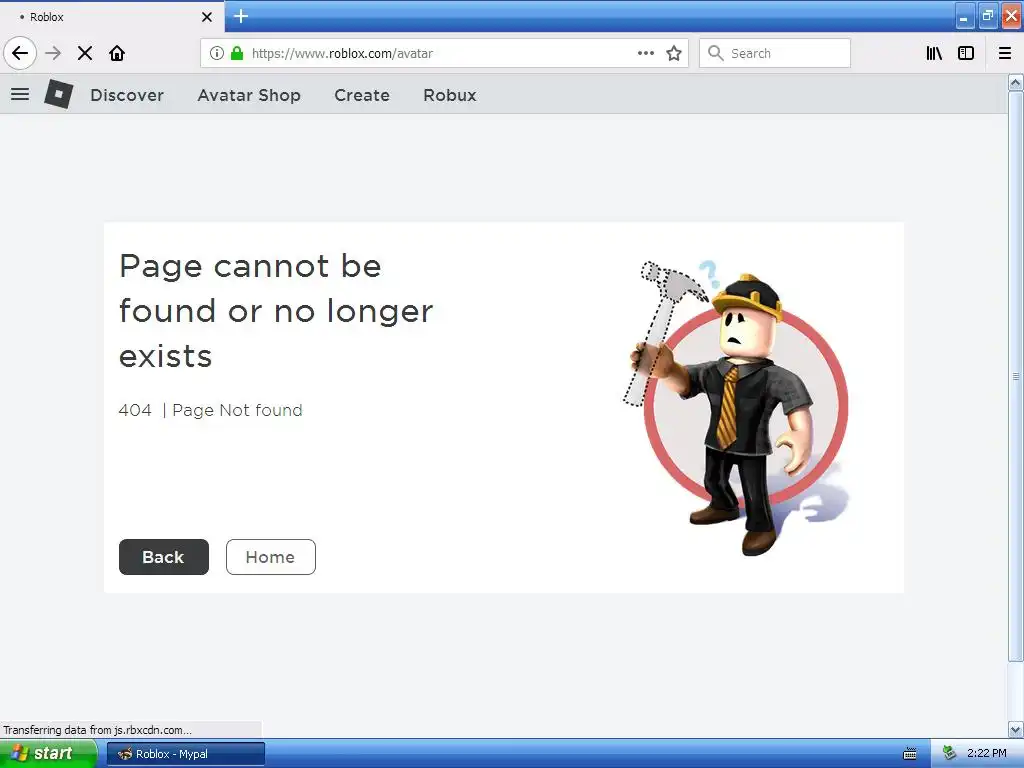Select Roblox - Mypal taskbar button

pyautogui.click(x=185, y=754)
